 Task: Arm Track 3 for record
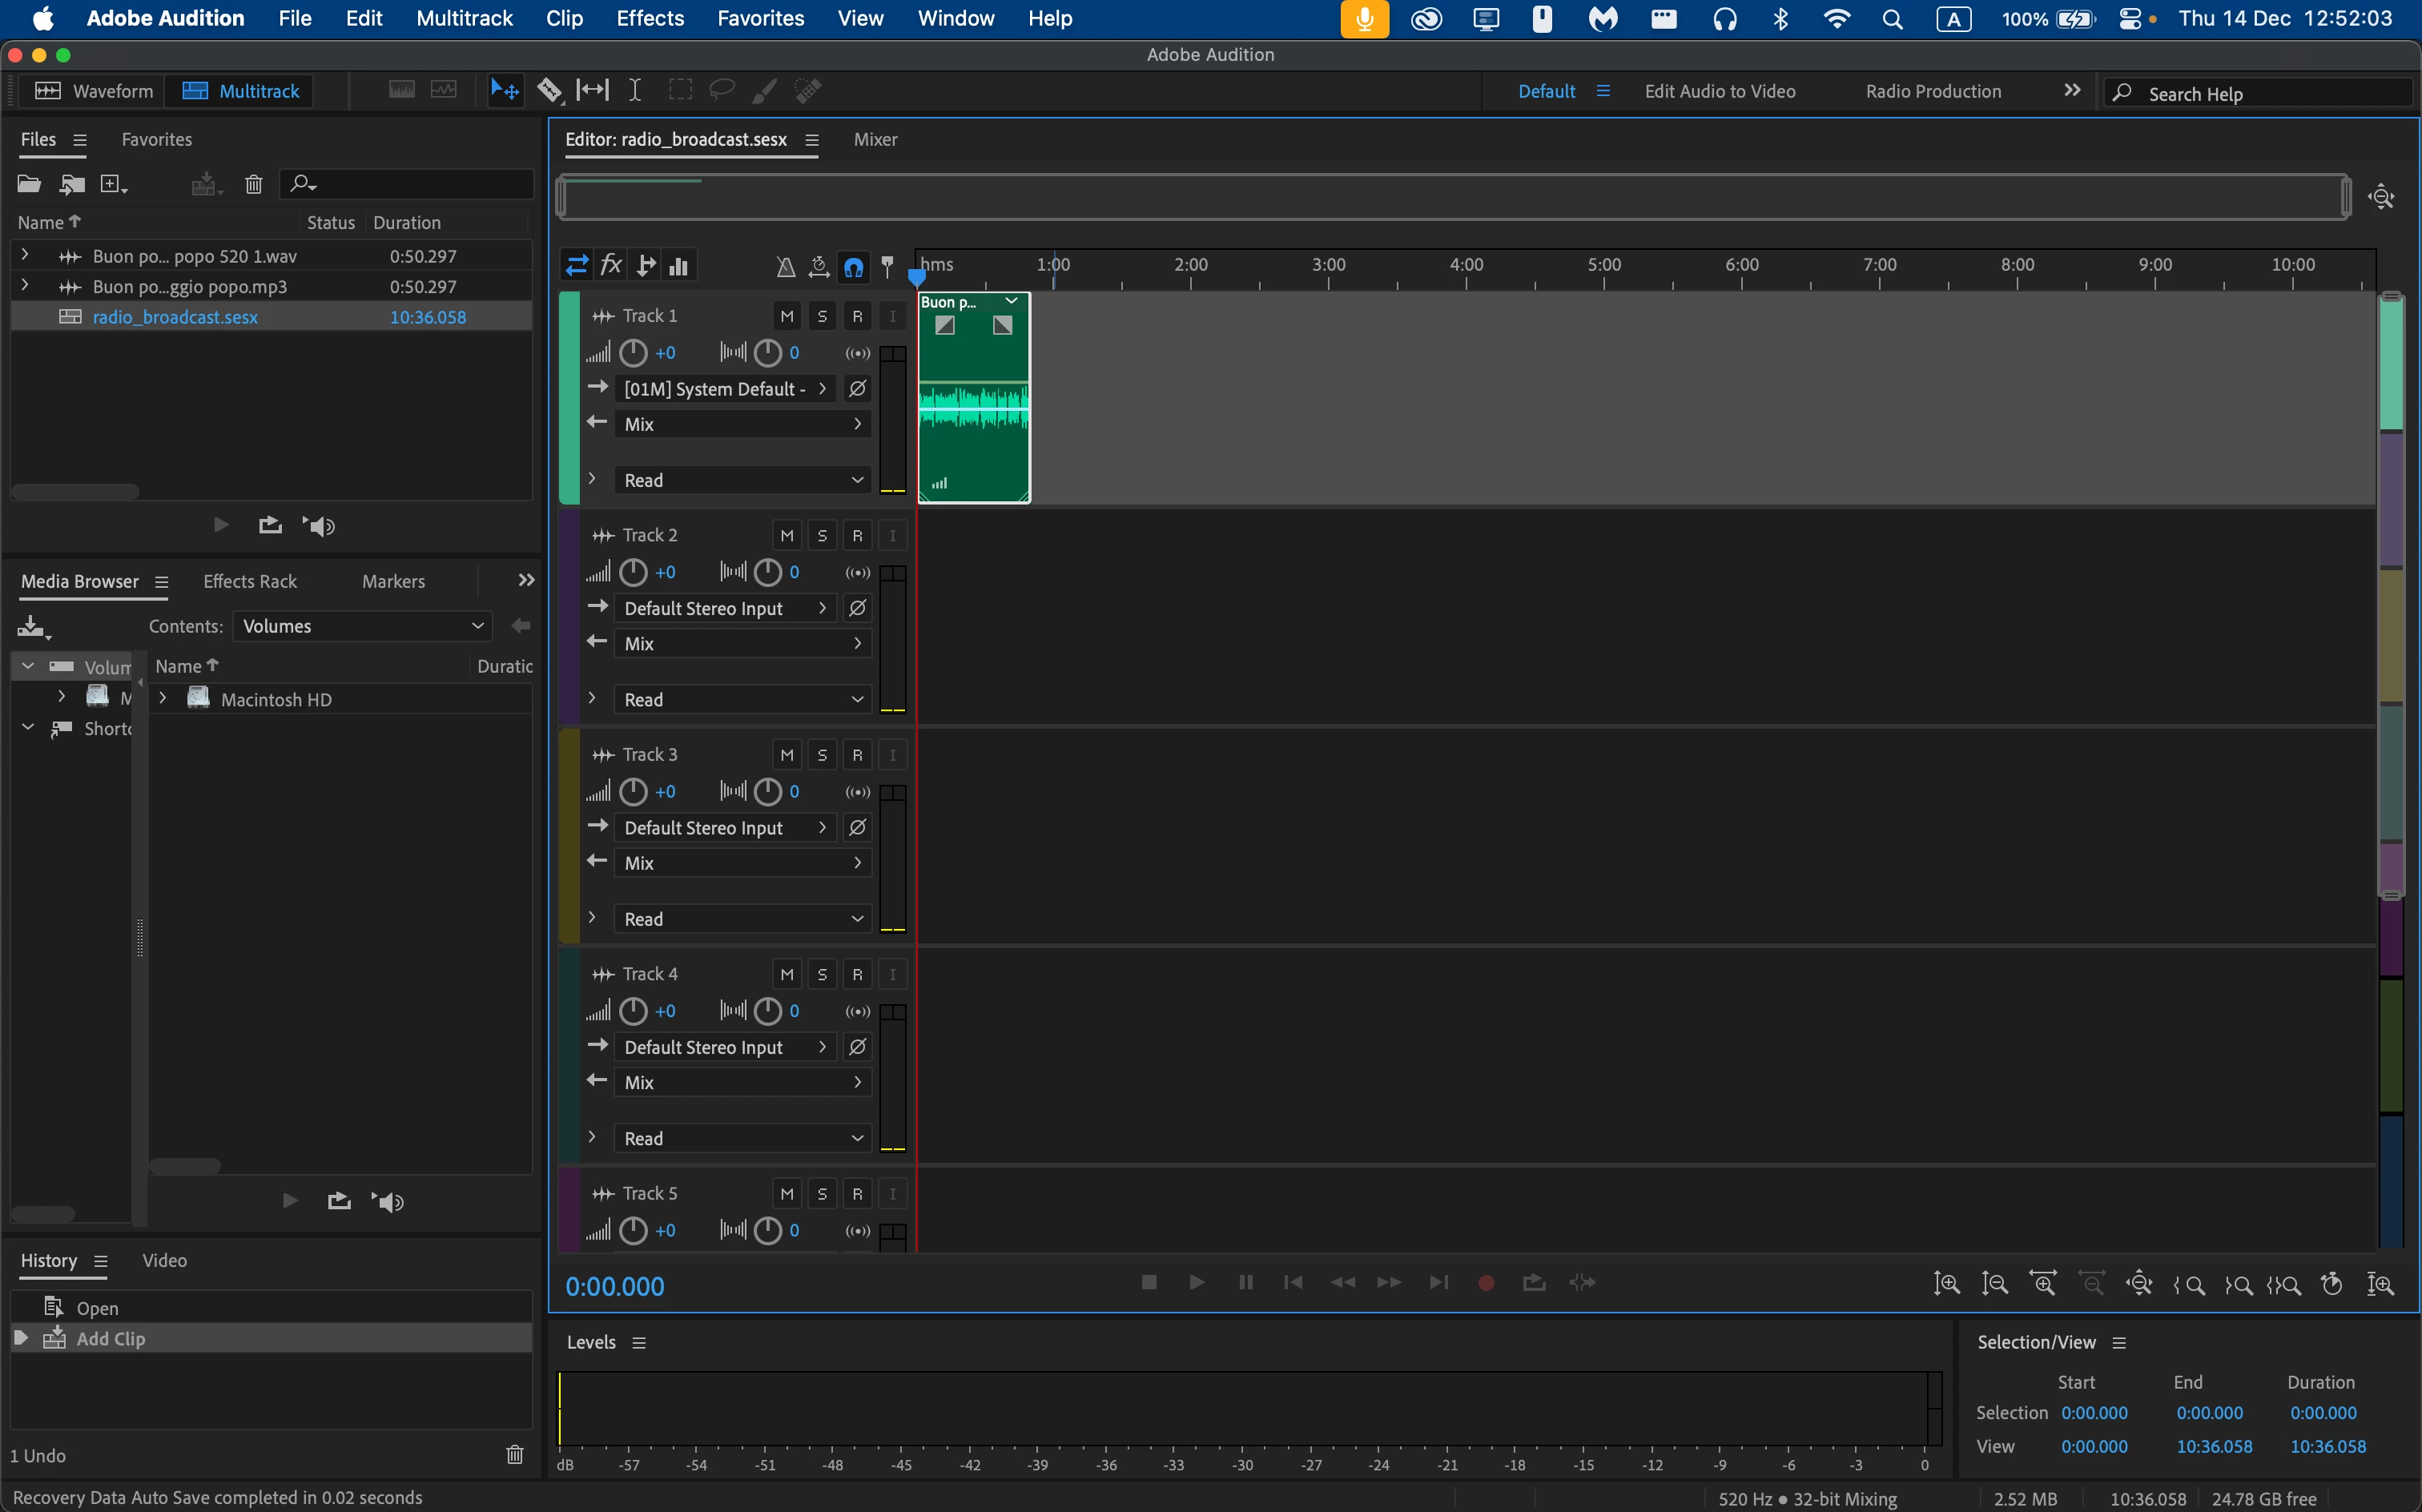coord(857,755)
